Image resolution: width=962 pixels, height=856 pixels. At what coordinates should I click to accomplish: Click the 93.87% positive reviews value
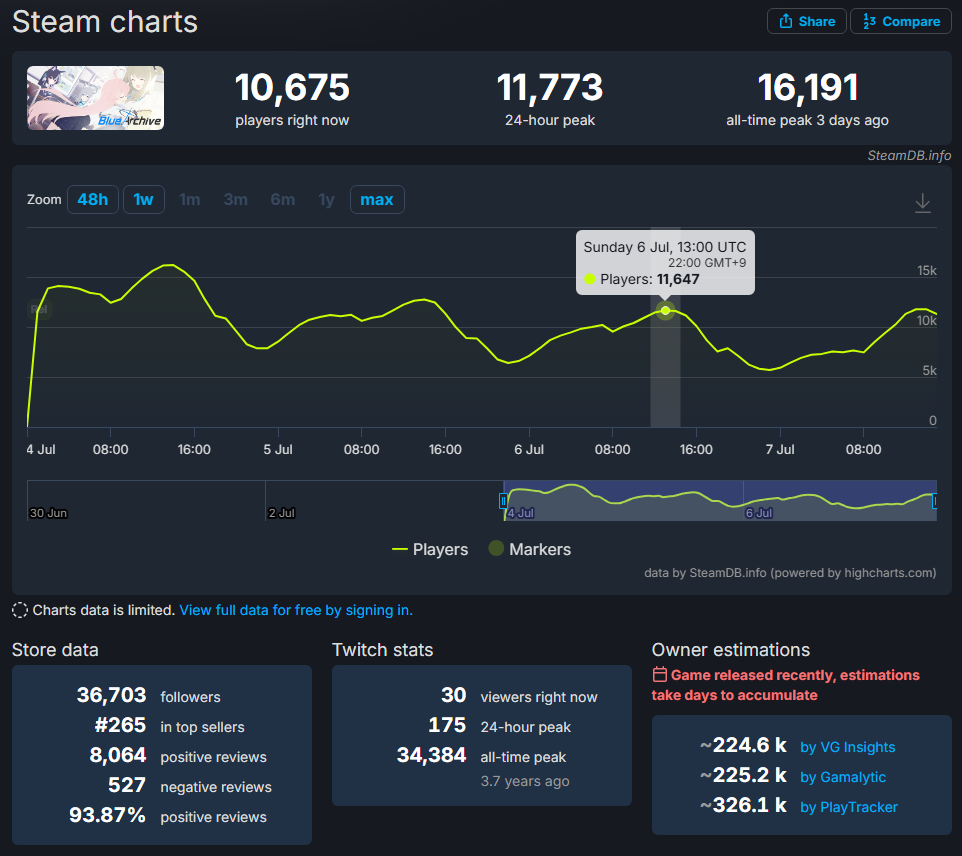(x=107, y=816)
